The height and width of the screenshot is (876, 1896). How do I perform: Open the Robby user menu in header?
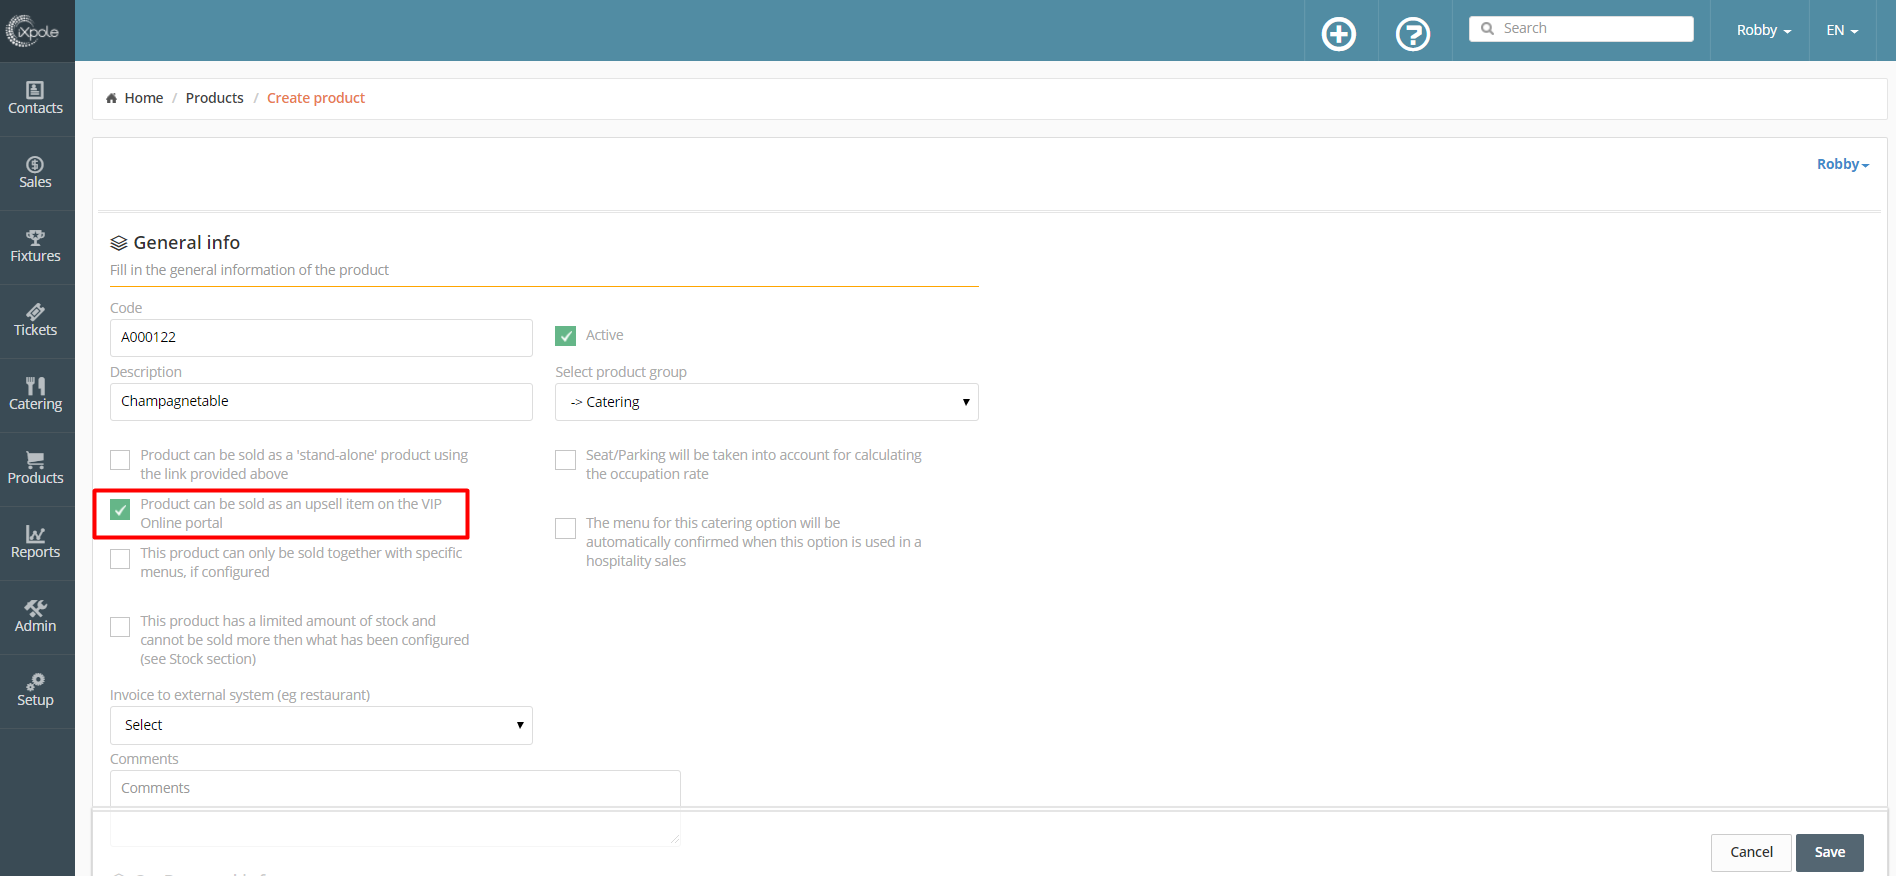(1763, 30)
